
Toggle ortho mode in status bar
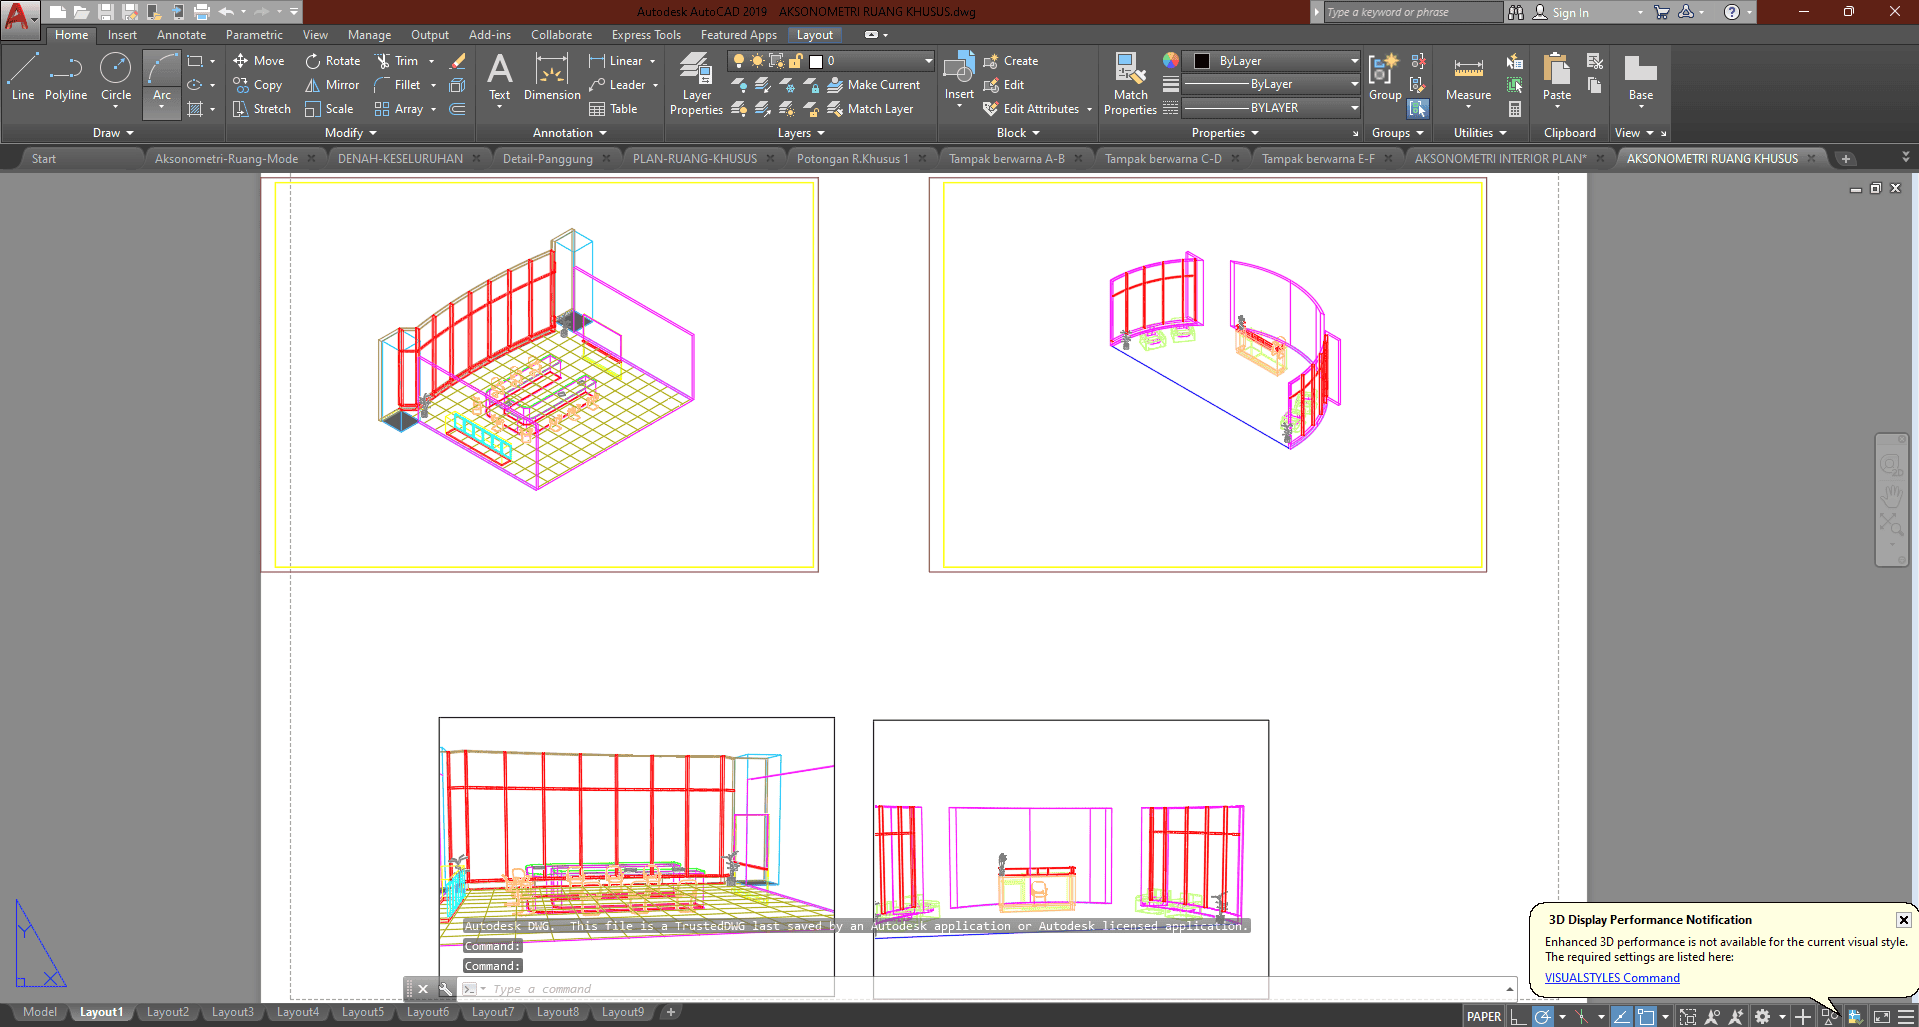click(x=1518, y=1016)
